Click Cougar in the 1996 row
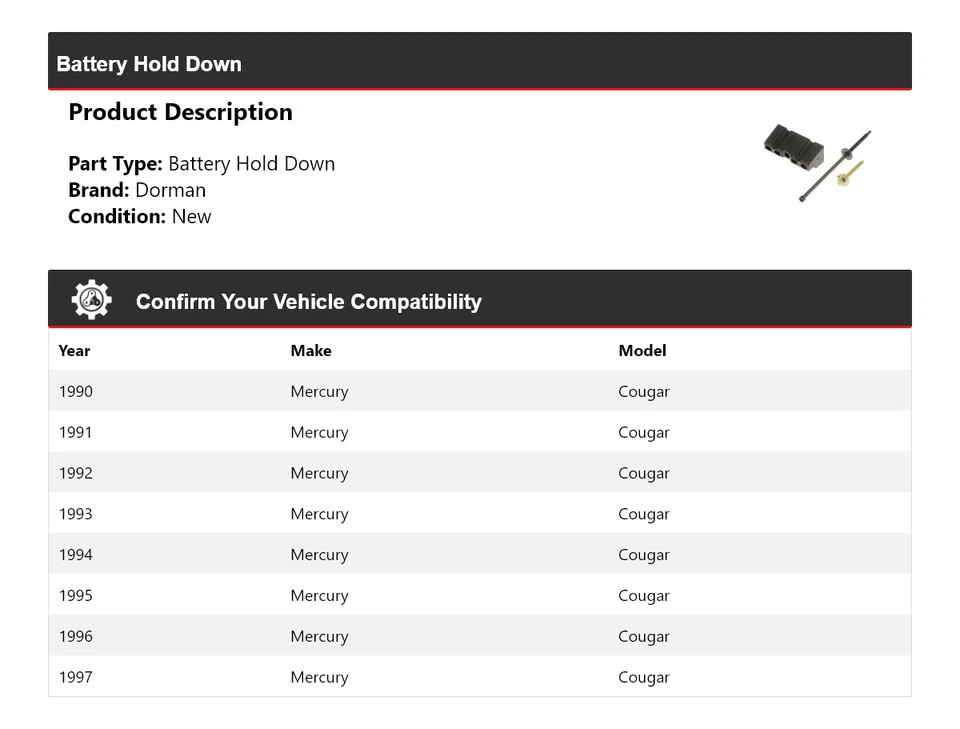 [x=644, y=637]
